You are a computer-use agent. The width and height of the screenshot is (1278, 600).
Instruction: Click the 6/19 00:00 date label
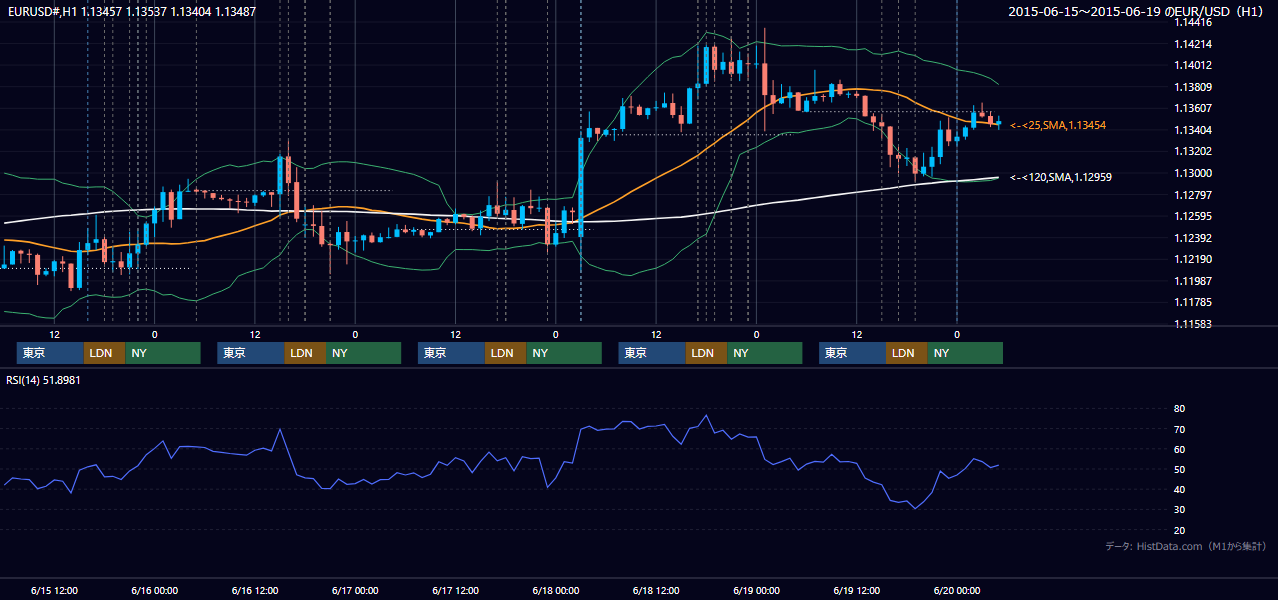click(x=757, y=591)
